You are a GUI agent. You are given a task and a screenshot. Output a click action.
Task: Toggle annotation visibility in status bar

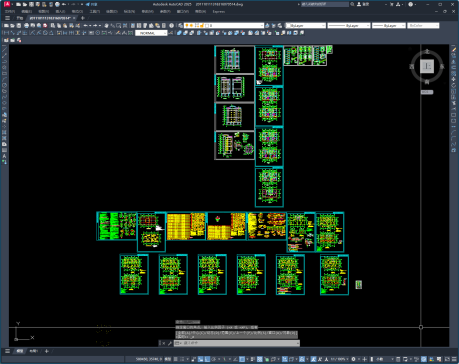[x=313, y=359]
